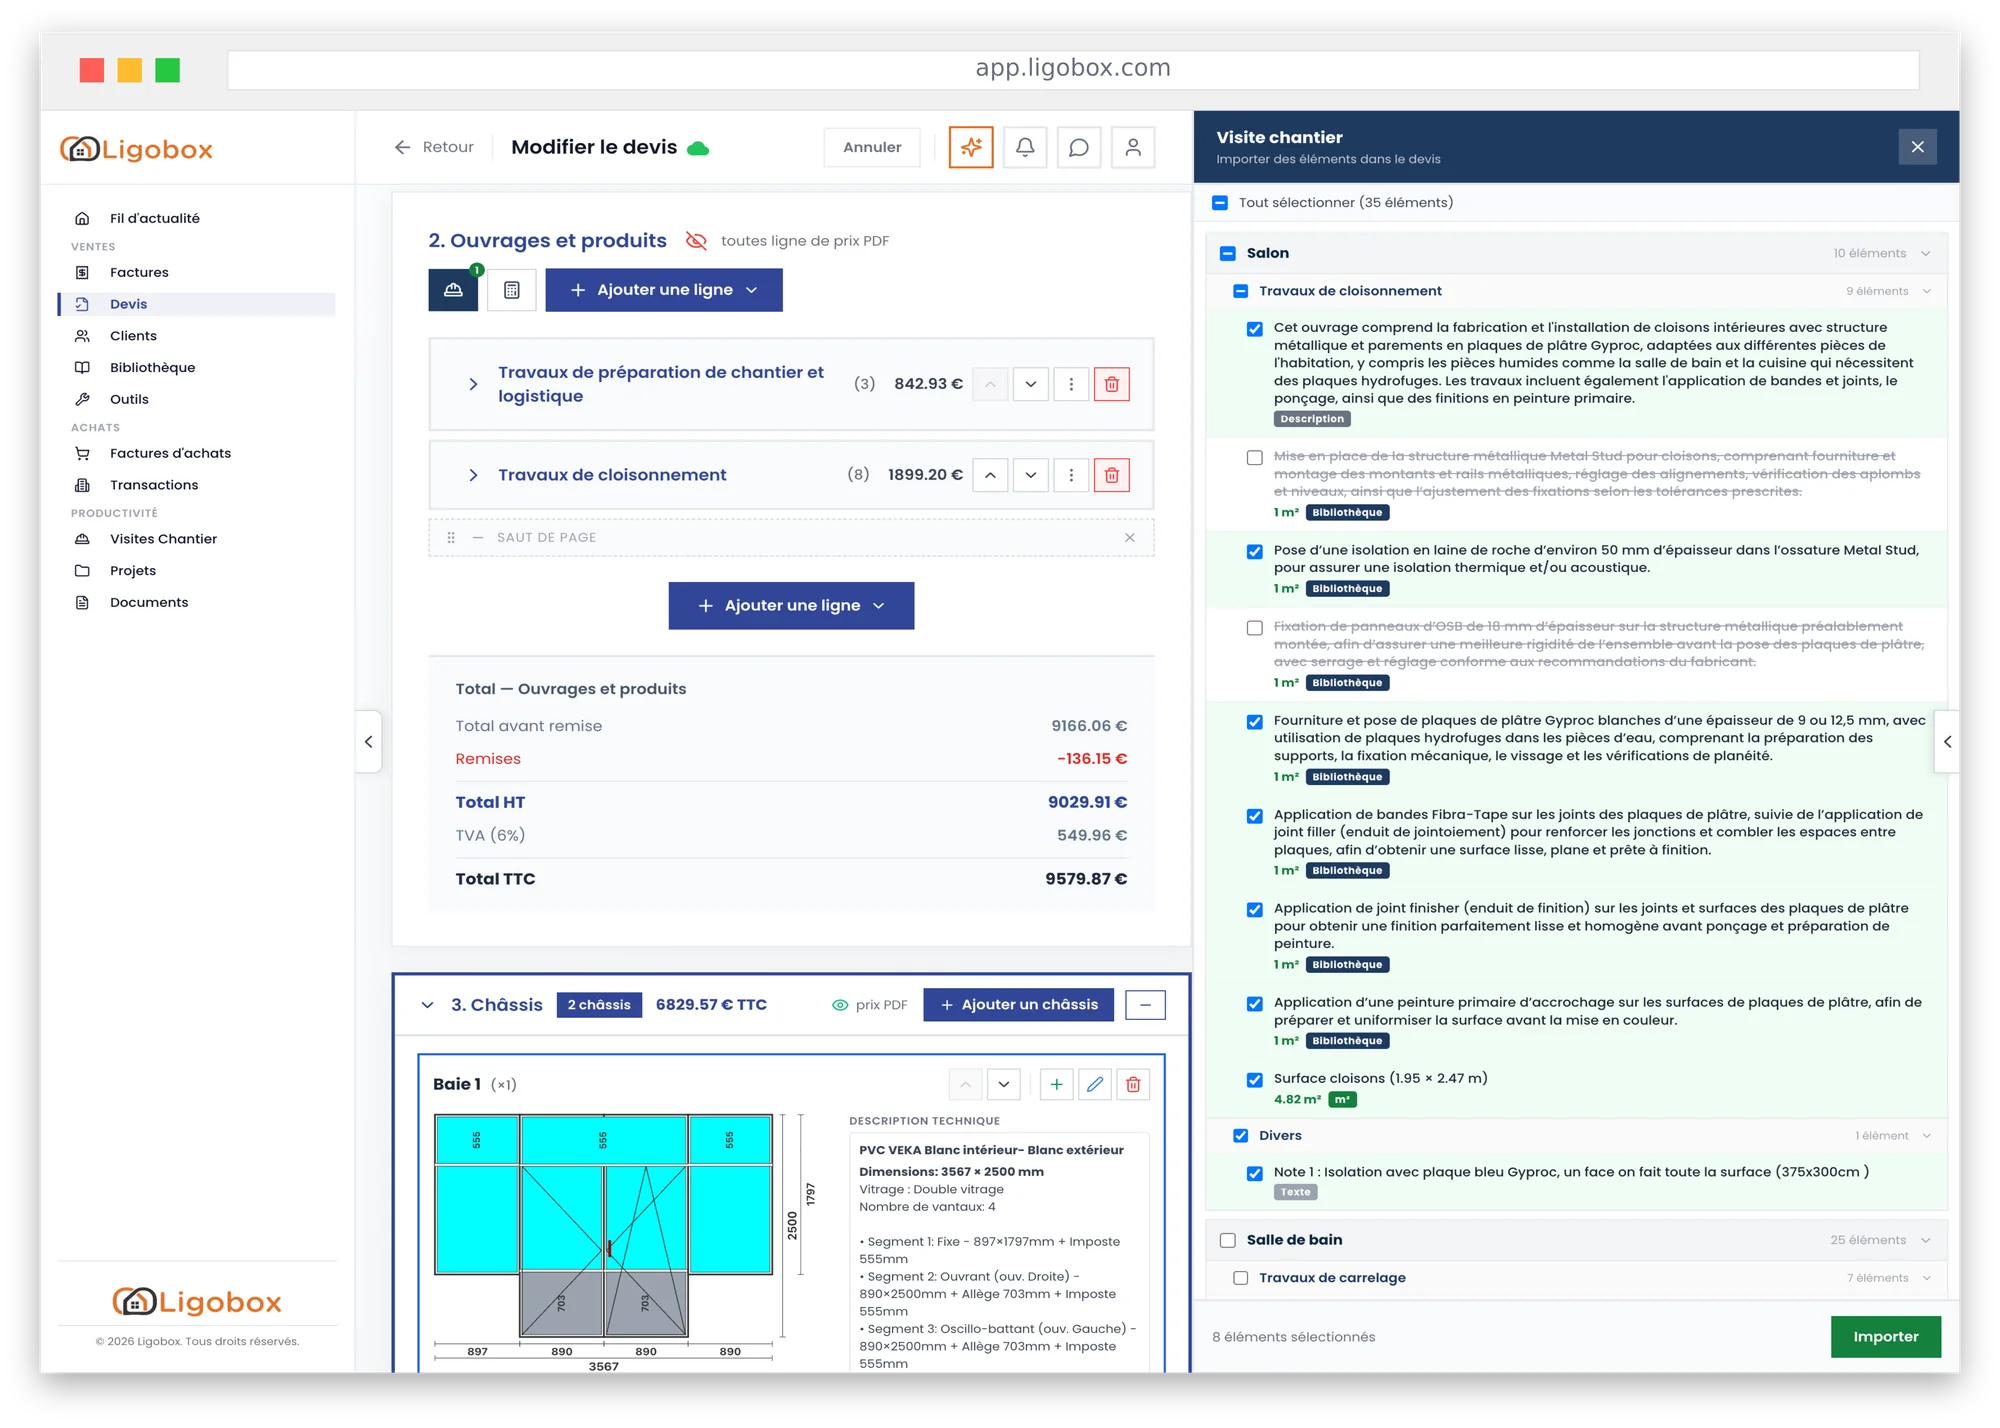Move Travaux de cloisonnement row up
The width and height of the screenshot is (2000, 1428).
[990, 475]
